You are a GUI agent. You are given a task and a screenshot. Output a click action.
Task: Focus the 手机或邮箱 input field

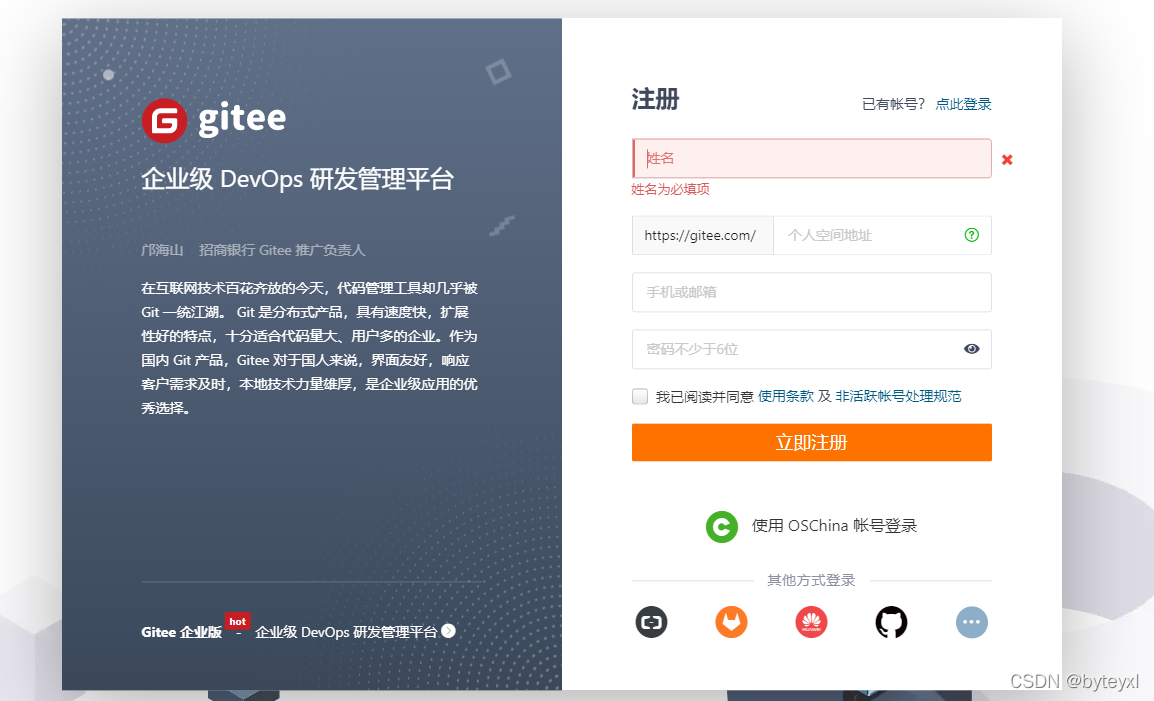[x=812, y=292]
